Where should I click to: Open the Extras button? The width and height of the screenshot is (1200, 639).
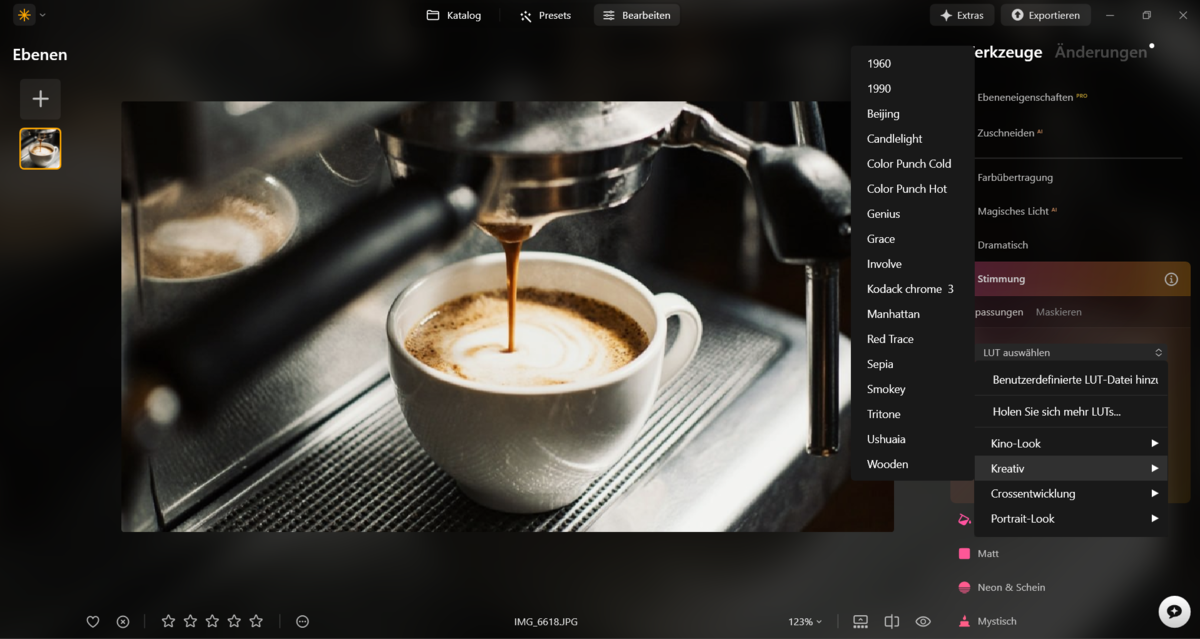coord(961,15)
